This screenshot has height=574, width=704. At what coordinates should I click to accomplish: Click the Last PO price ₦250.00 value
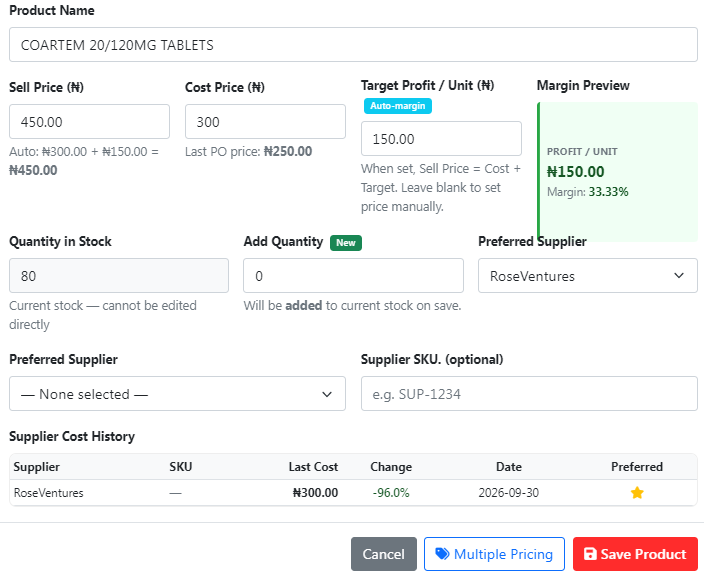pyautogui.click(x=288, y=151)
